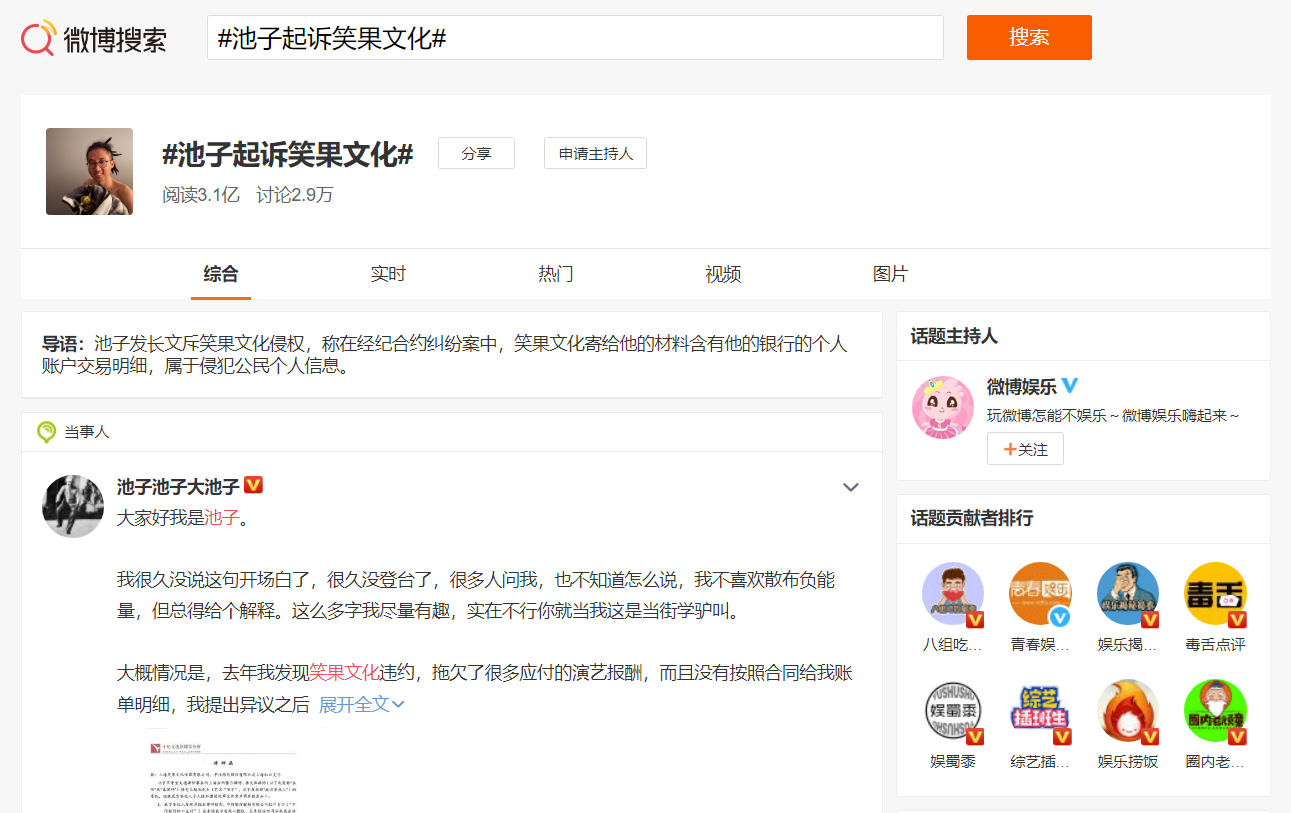Screen dimensions: 1291x813
Task: Click the 微博娱乐 tagline text
Action: click(1113, 415)
